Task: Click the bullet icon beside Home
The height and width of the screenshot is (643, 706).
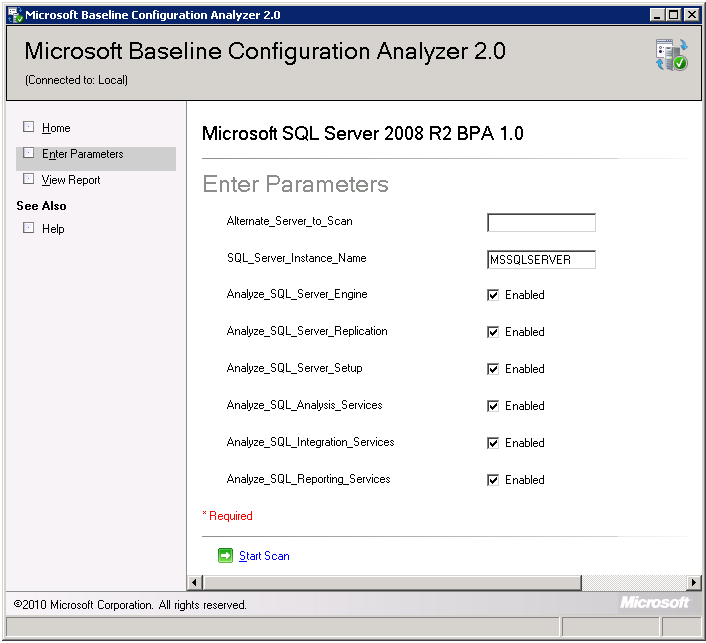Action: tap(28, 127)
